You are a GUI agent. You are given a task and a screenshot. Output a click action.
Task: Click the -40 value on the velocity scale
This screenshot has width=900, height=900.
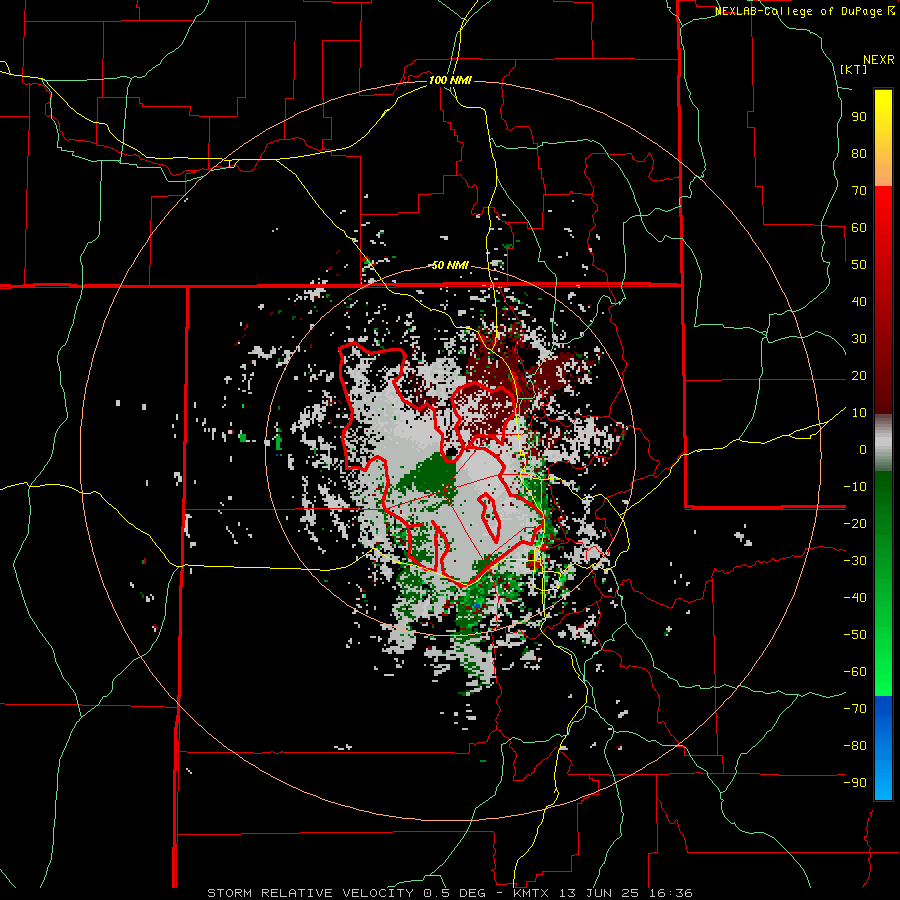coord(855,598)
